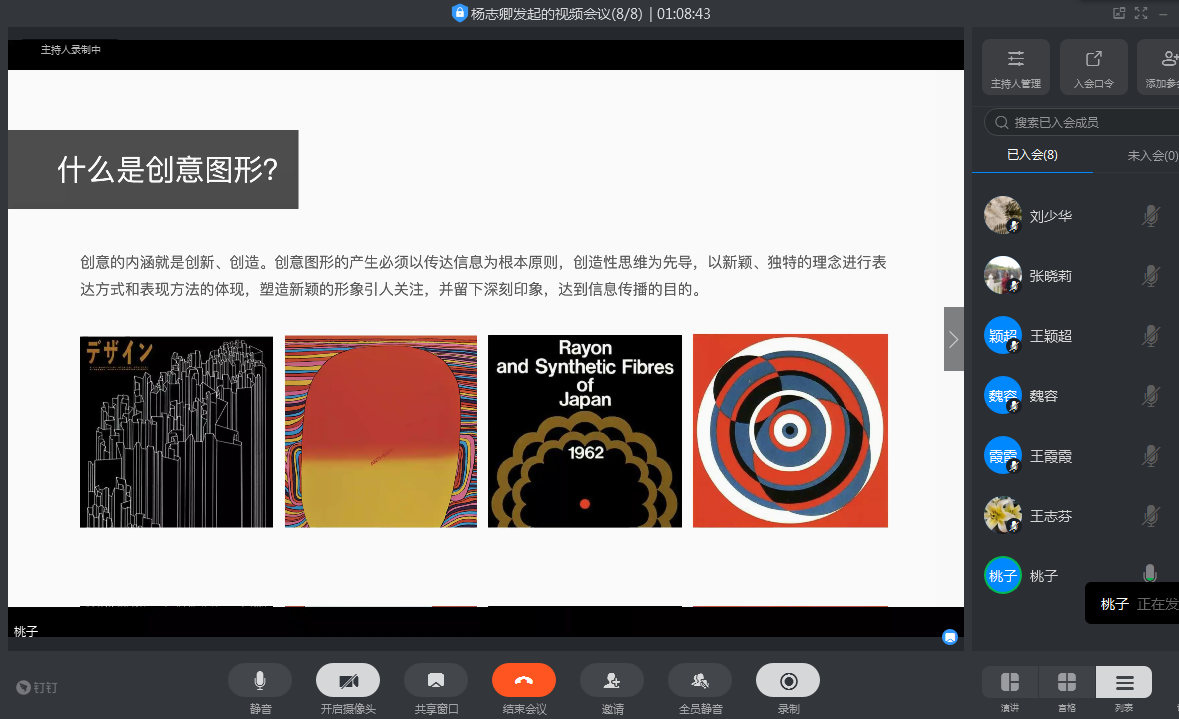The height and width of the screenshot is (719, 1179).
Task: Toggle meeting recording (录制)
Action: coord(787,681)
